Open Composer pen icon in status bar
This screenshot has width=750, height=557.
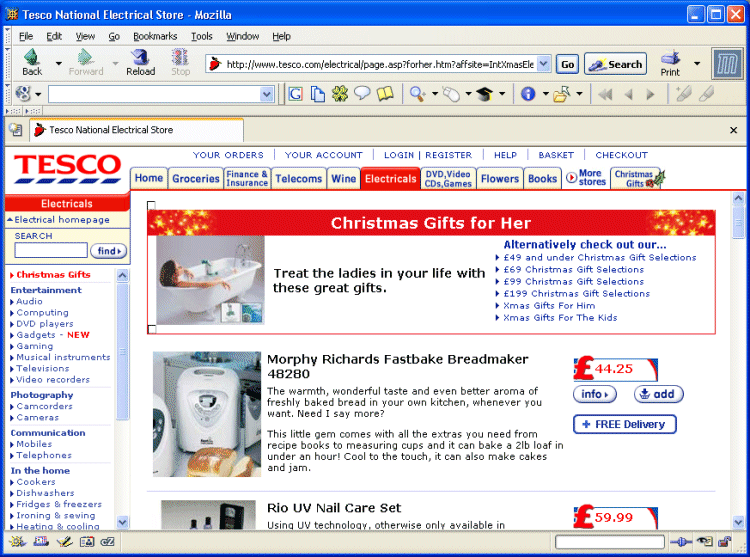(x=64, y=542)
